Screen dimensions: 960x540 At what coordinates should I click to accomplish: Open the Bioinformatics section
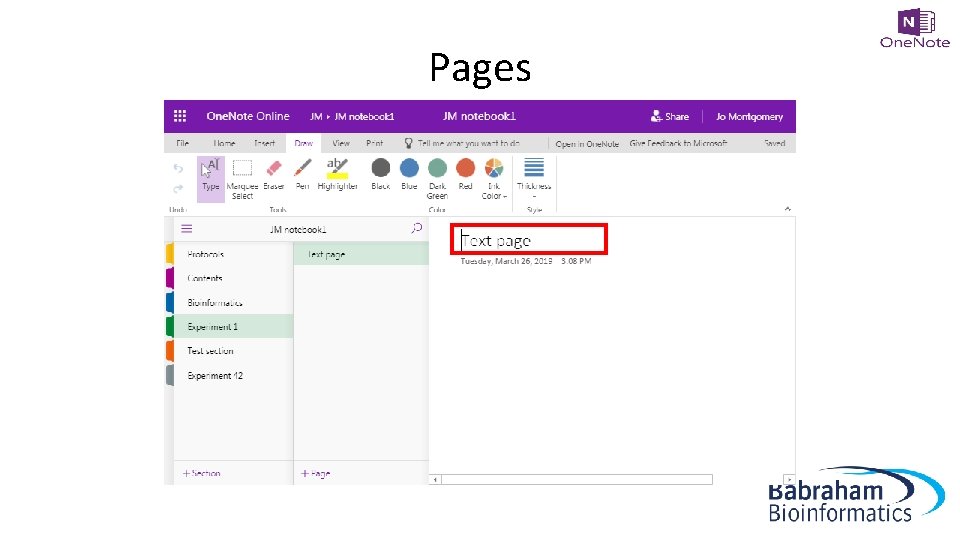click(x=233, y=302)
